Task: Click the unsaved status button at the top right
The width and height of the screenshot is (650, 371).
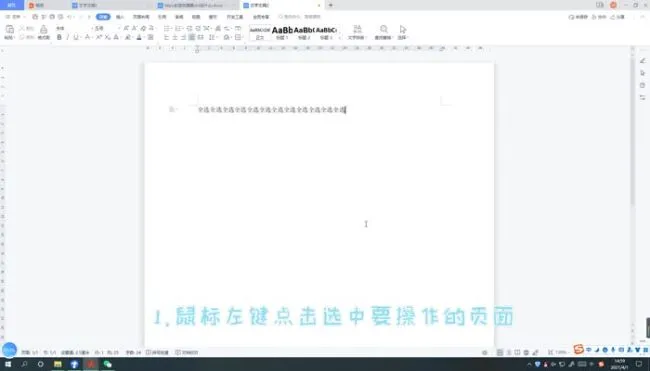Action: pyautogui.click(x=578, y=17)
